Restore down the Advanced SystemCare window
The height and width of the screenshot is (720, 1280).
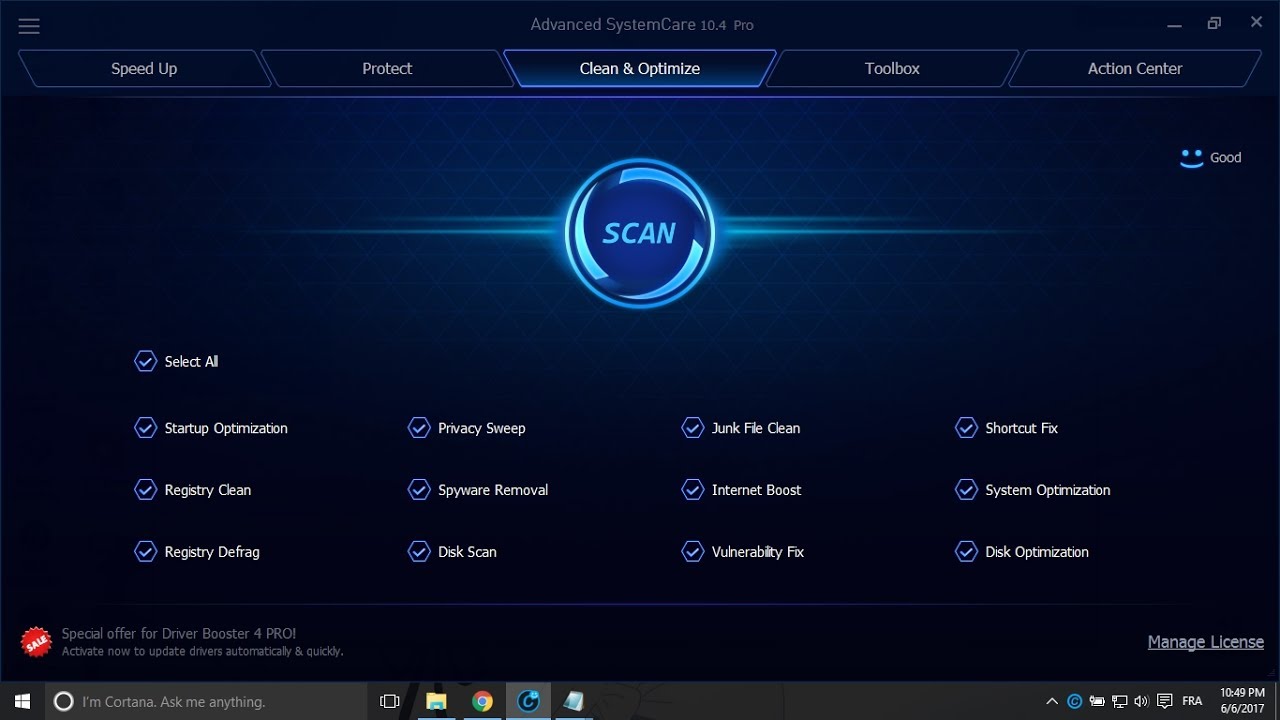tap(1214, 23)
